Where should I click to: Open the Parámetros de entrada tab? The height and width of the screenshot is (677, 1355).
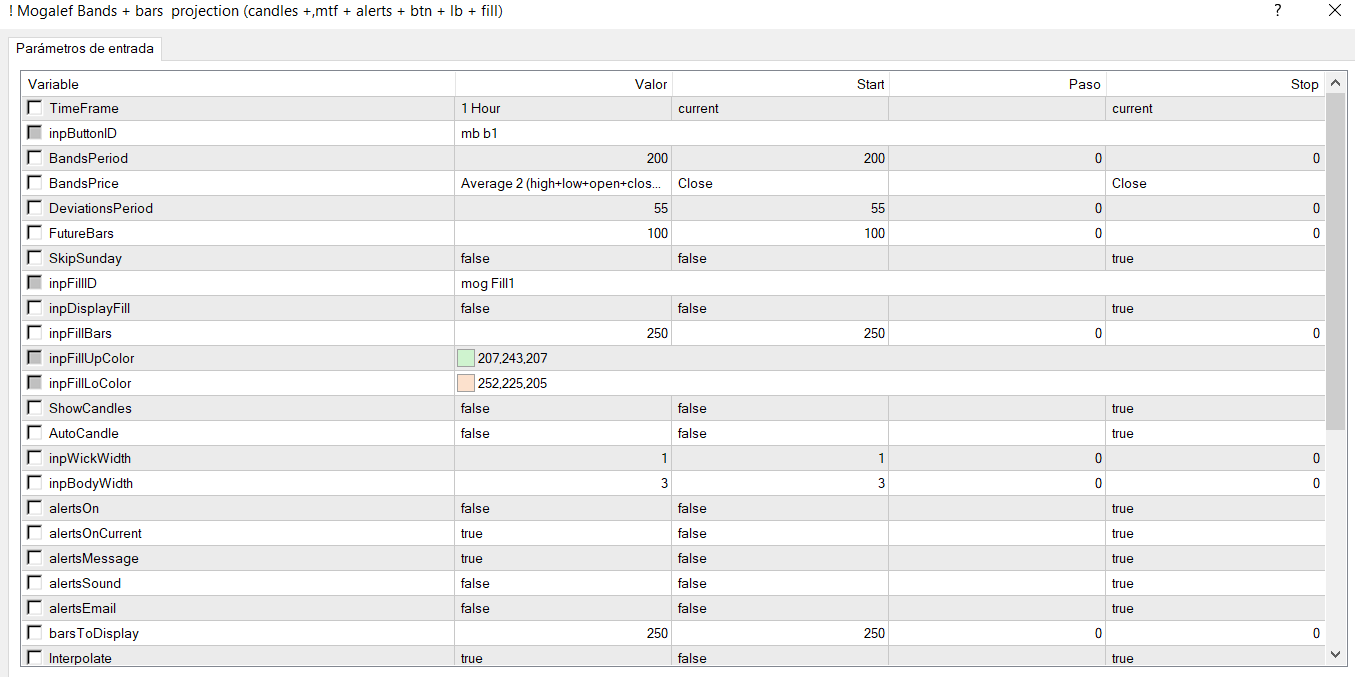point(85,49)
